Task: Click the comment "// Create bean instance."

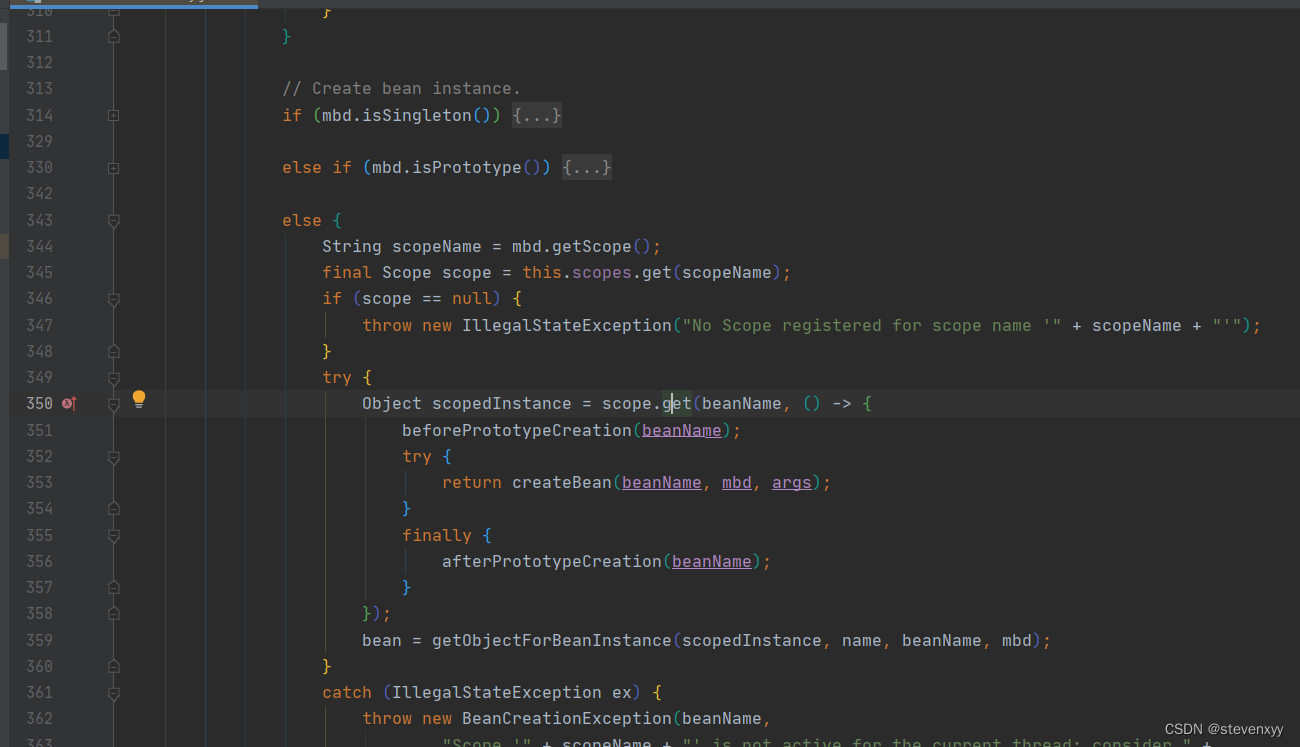Action: click(x=401, y=89)
